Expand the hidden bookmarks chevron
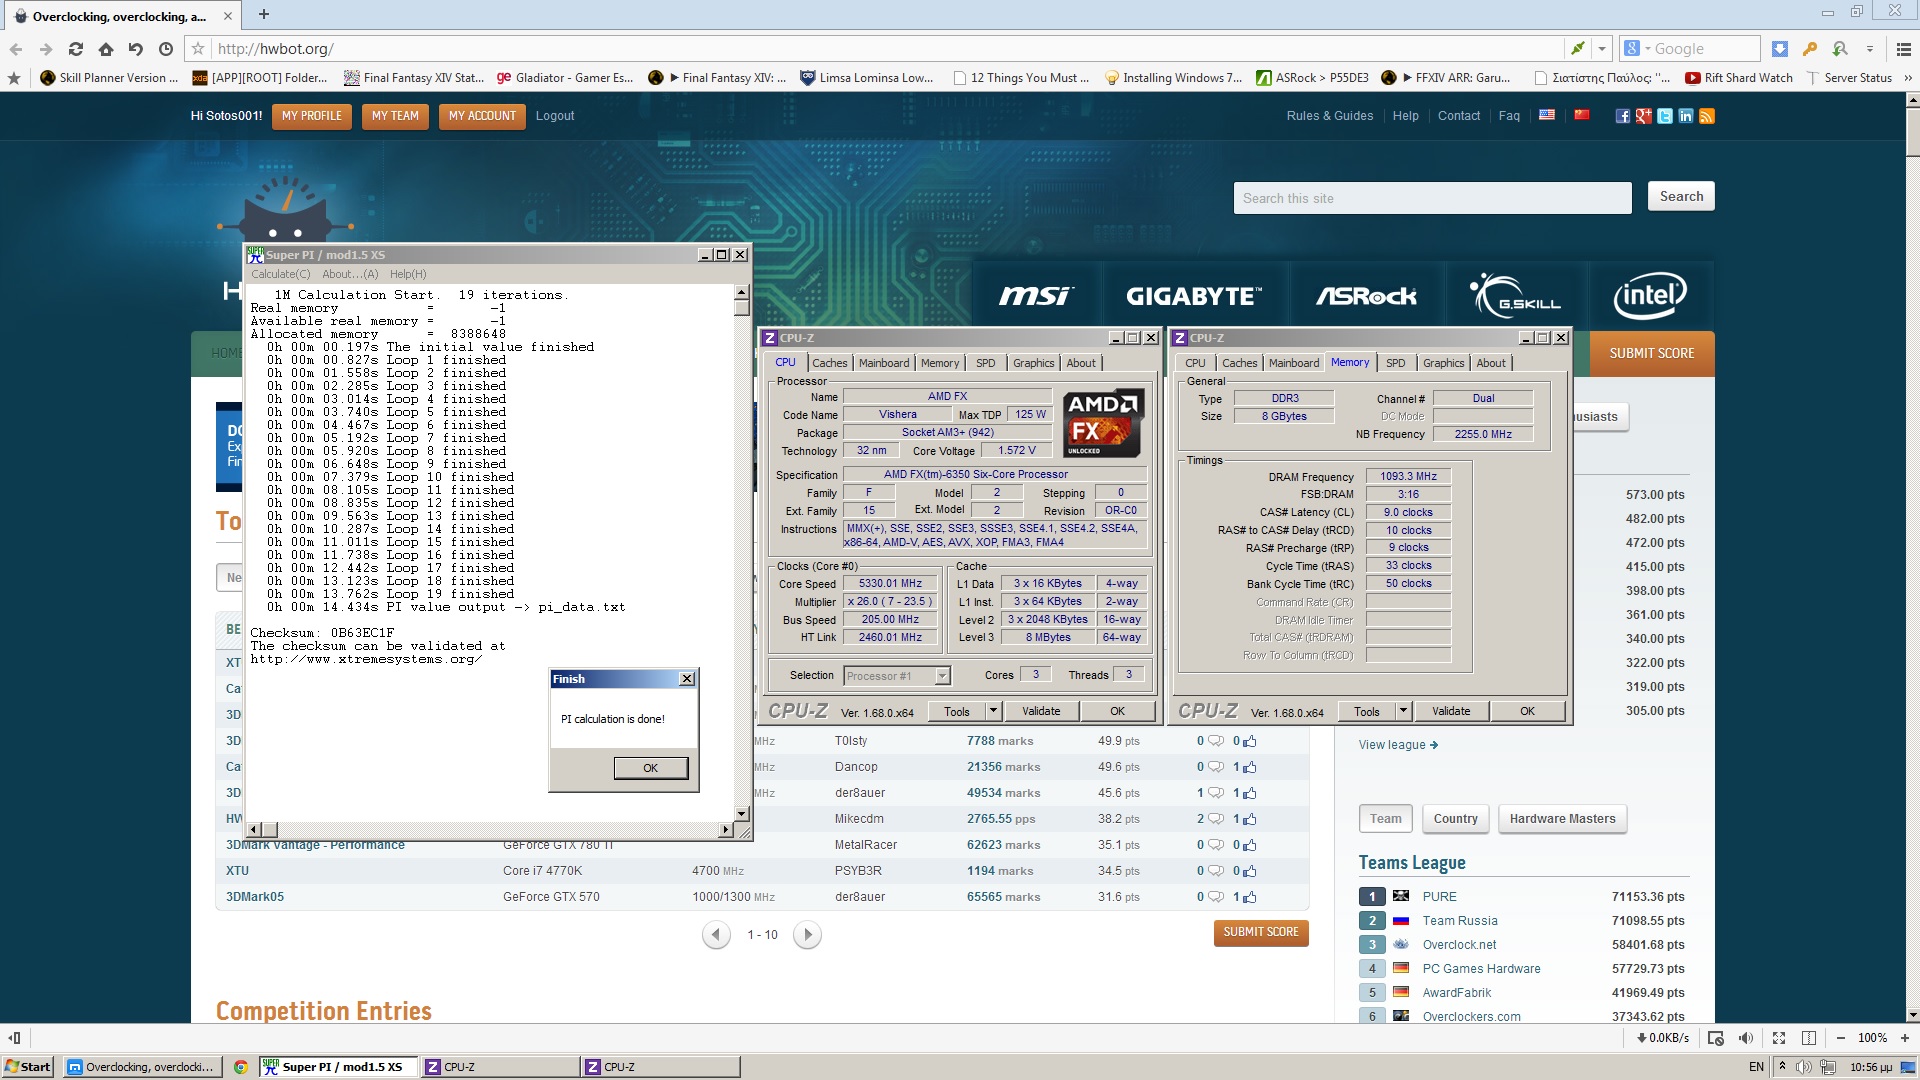This screenshot has height=1080, width=1920. [x=1908, y=77]
